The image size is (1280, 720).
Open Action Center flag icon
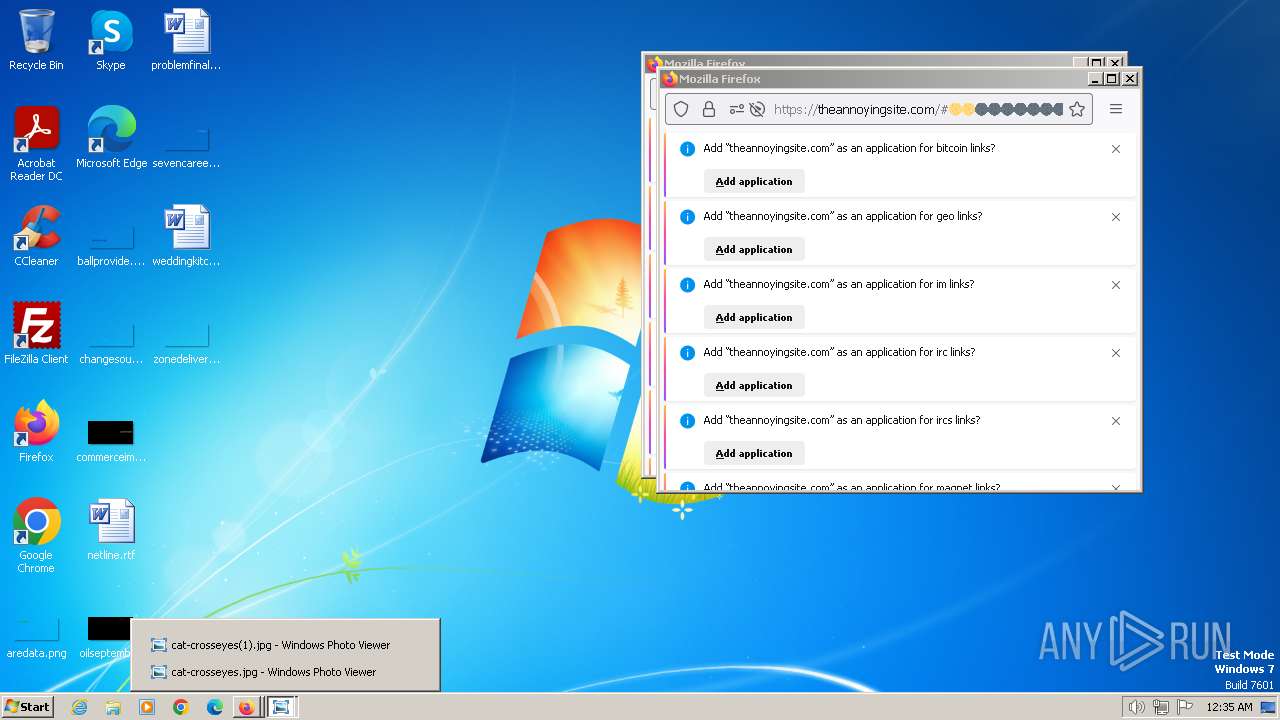(1185, 707)
